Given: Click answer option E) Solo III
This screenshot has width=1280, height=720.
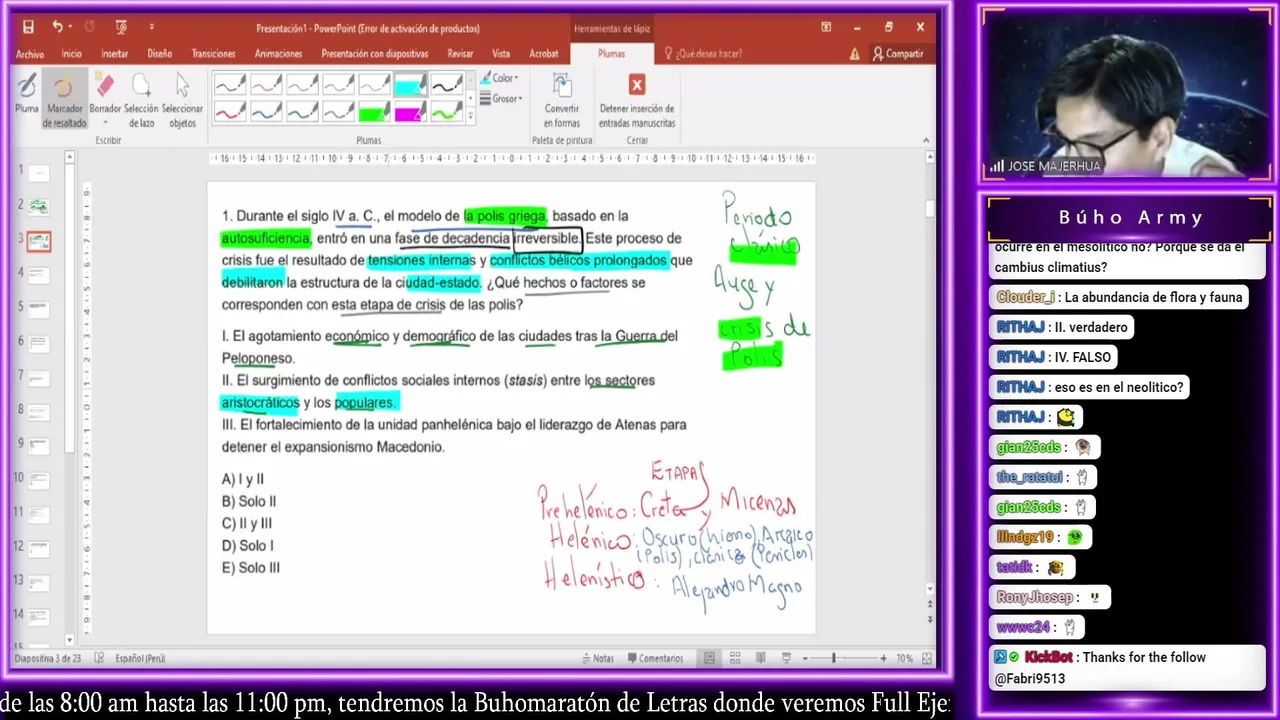Looking at the screenshot, I should coord(251,567).
